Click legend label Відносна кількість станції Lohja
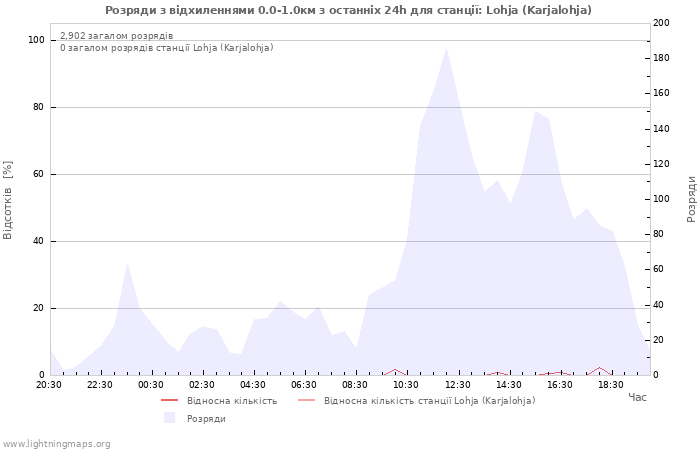The height and width of the screenshot is (450, 700). (x=429, y=401)
